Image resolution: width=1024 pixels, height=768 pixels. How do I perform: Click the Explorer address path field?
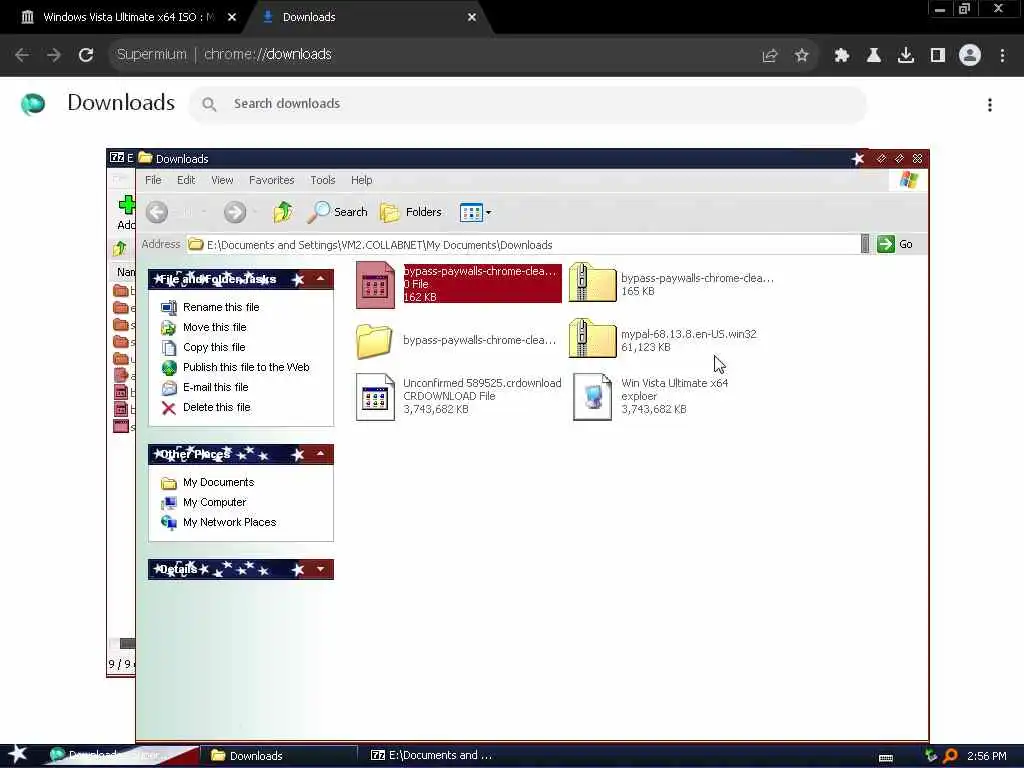[522, 245]
